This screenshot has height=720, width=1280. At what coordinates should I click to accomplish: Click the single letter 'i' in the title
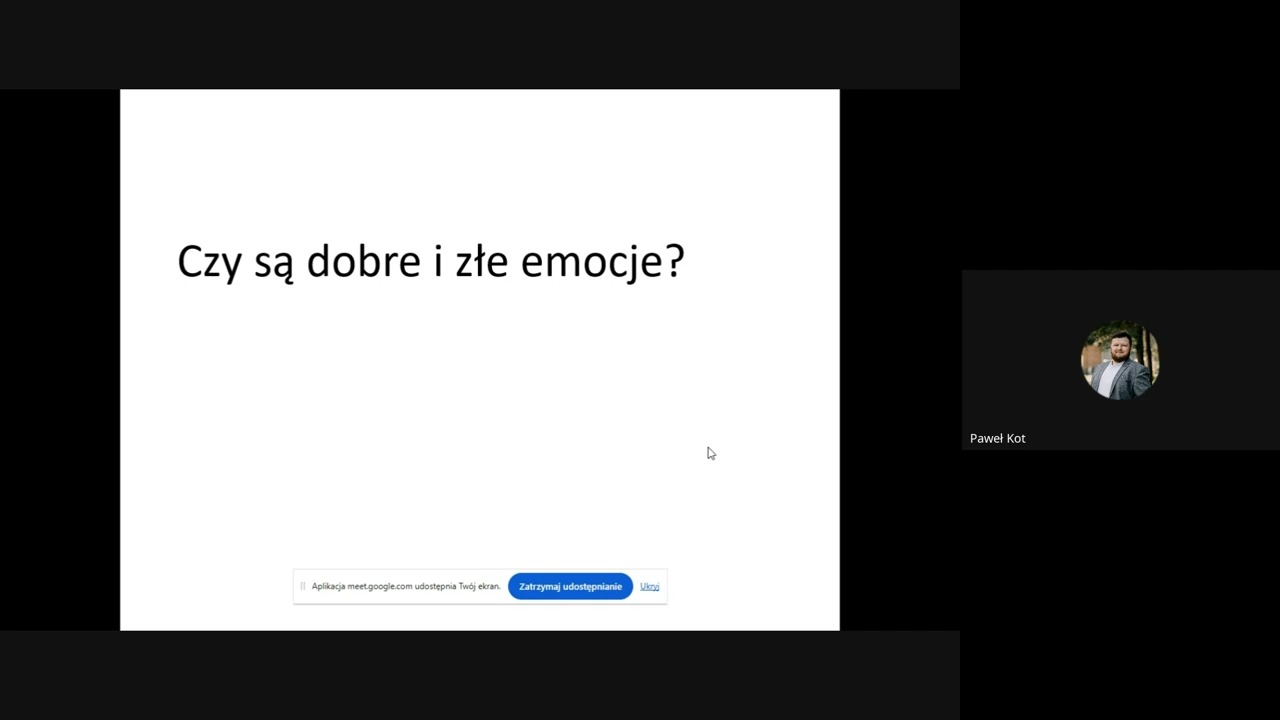(x=438, y=262)
